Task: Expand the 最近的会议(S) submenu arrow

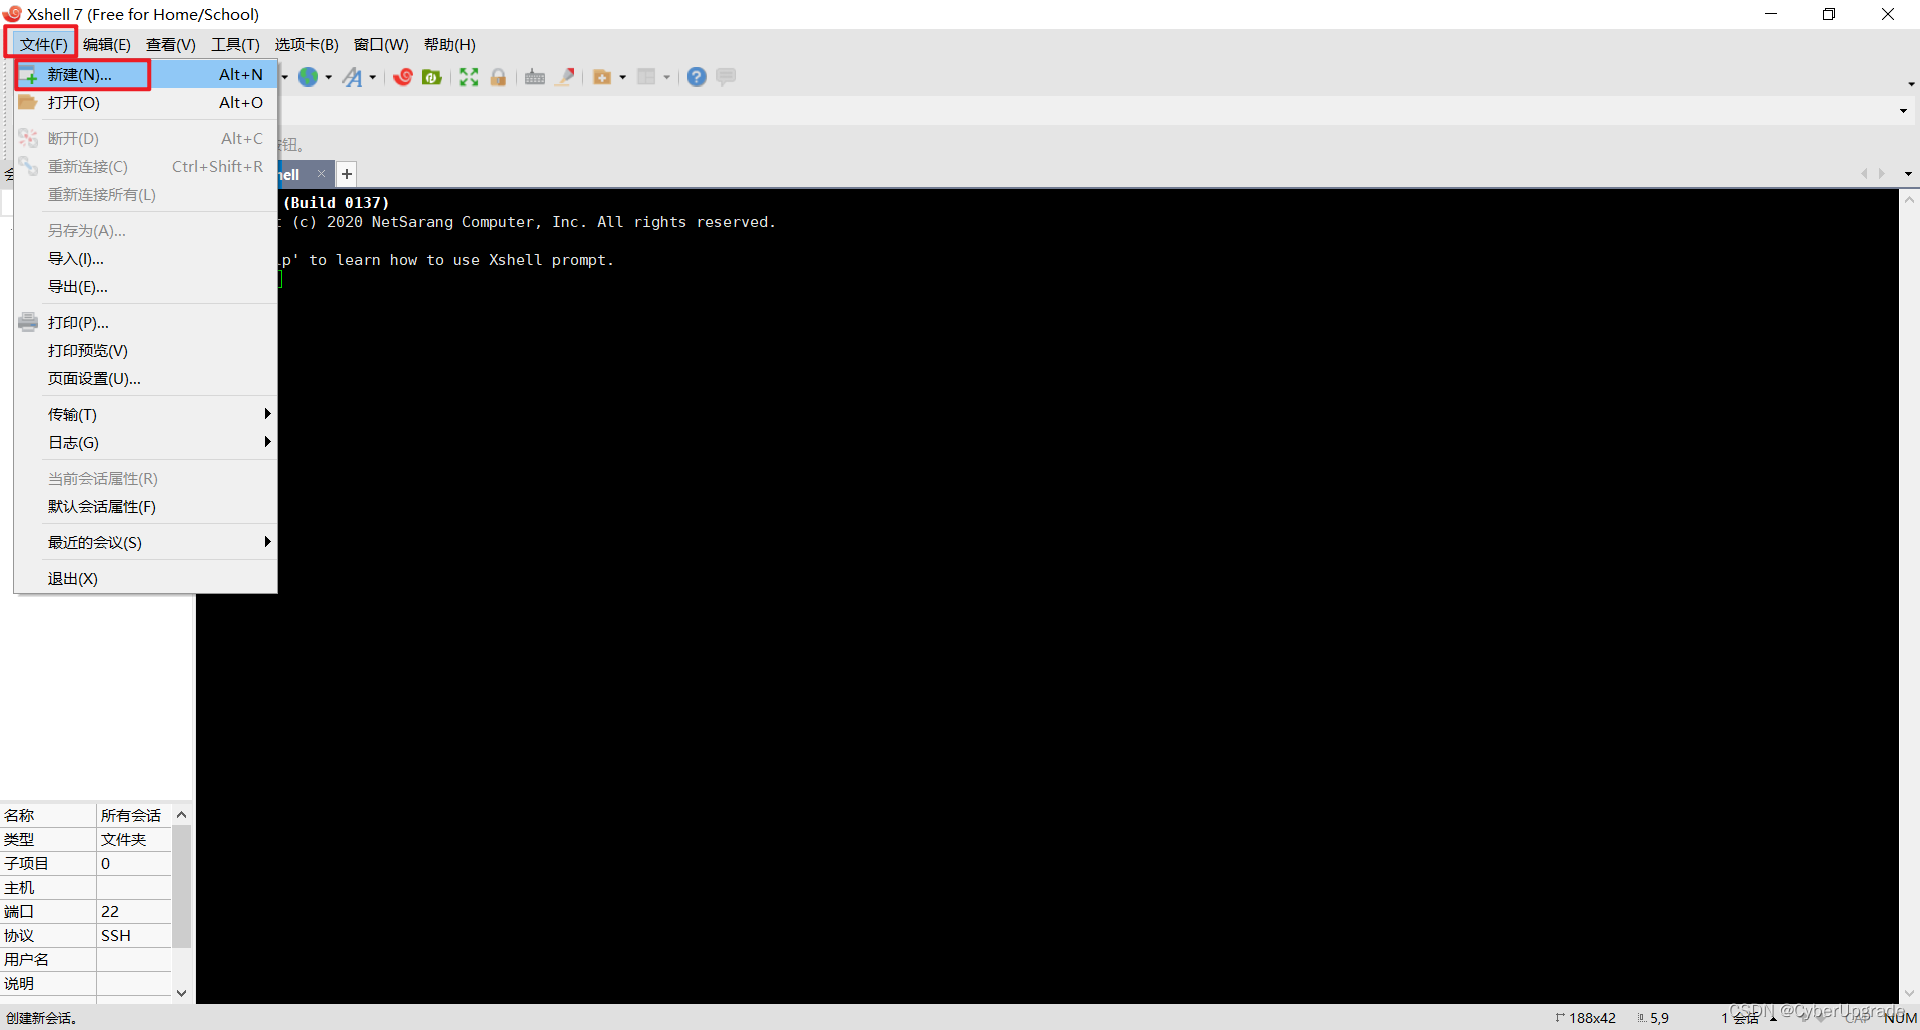Action: click(267, 542)
